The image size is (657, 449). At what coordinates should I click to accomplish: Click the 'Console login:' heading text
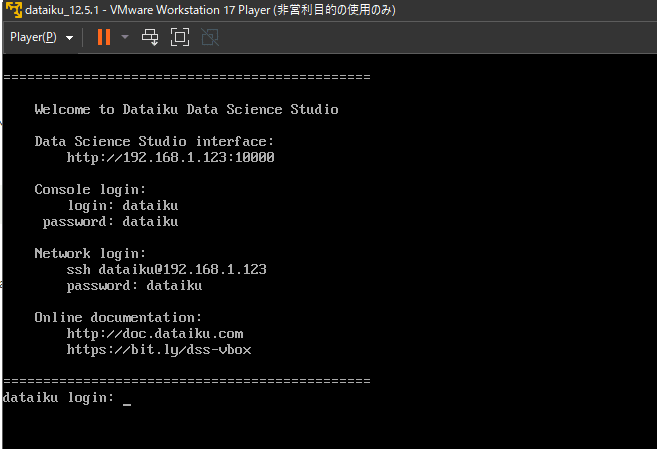[90, 190]
